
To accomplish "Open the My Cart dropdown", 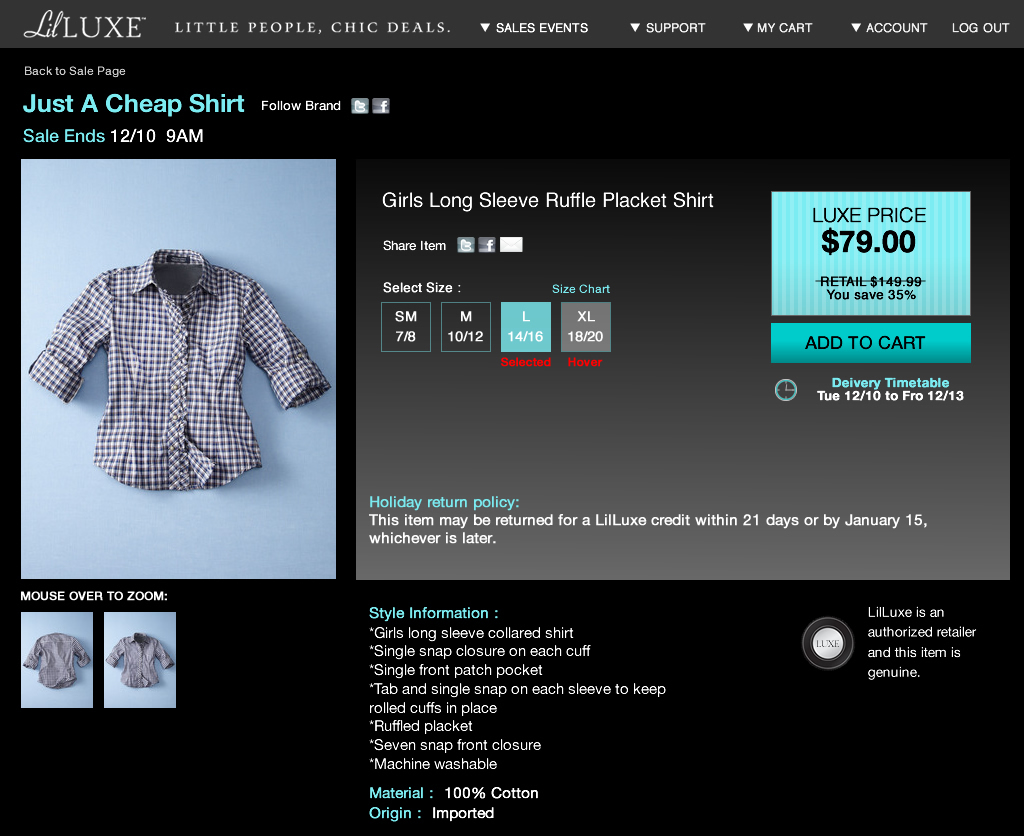I will (x=777, y=28).
